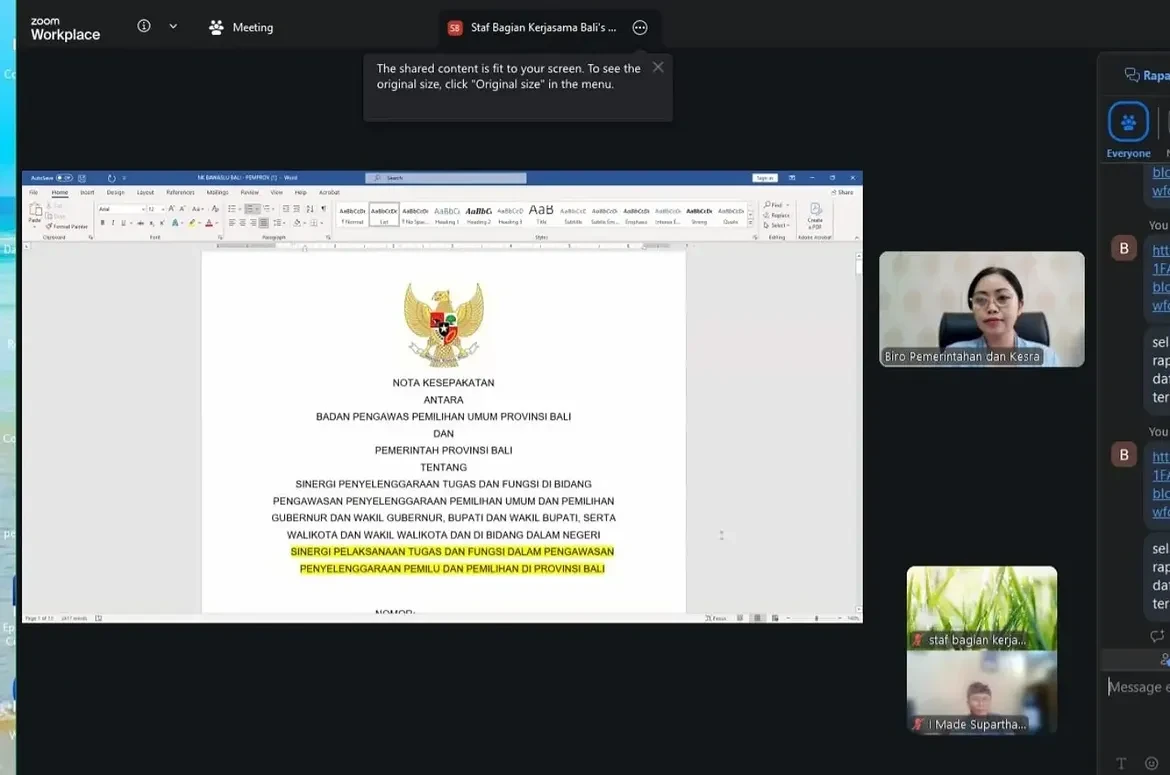
Task: Click the Increase Indent icon
Action: pyautogui.click(x=296, y=209)
